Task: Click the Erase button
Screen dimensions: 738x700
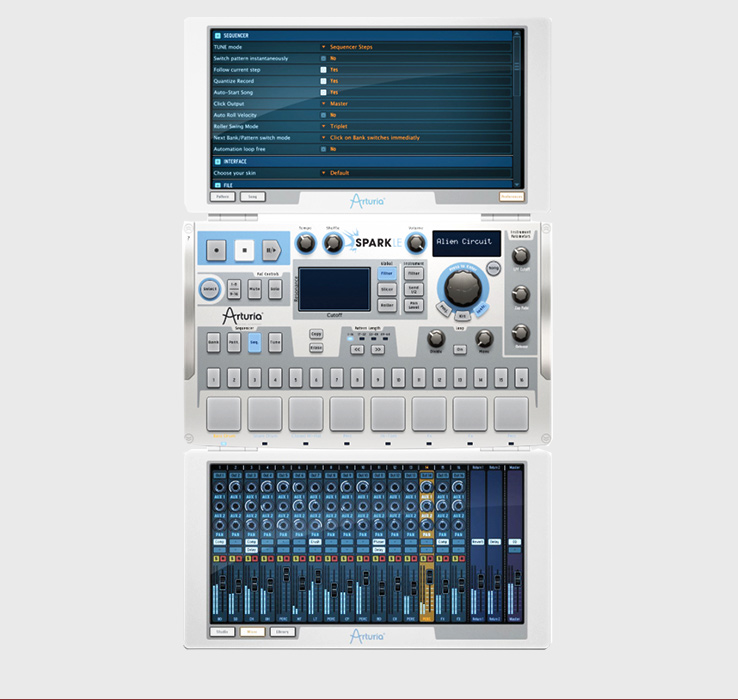Action: pyautogui.click(x=316, y=348)
